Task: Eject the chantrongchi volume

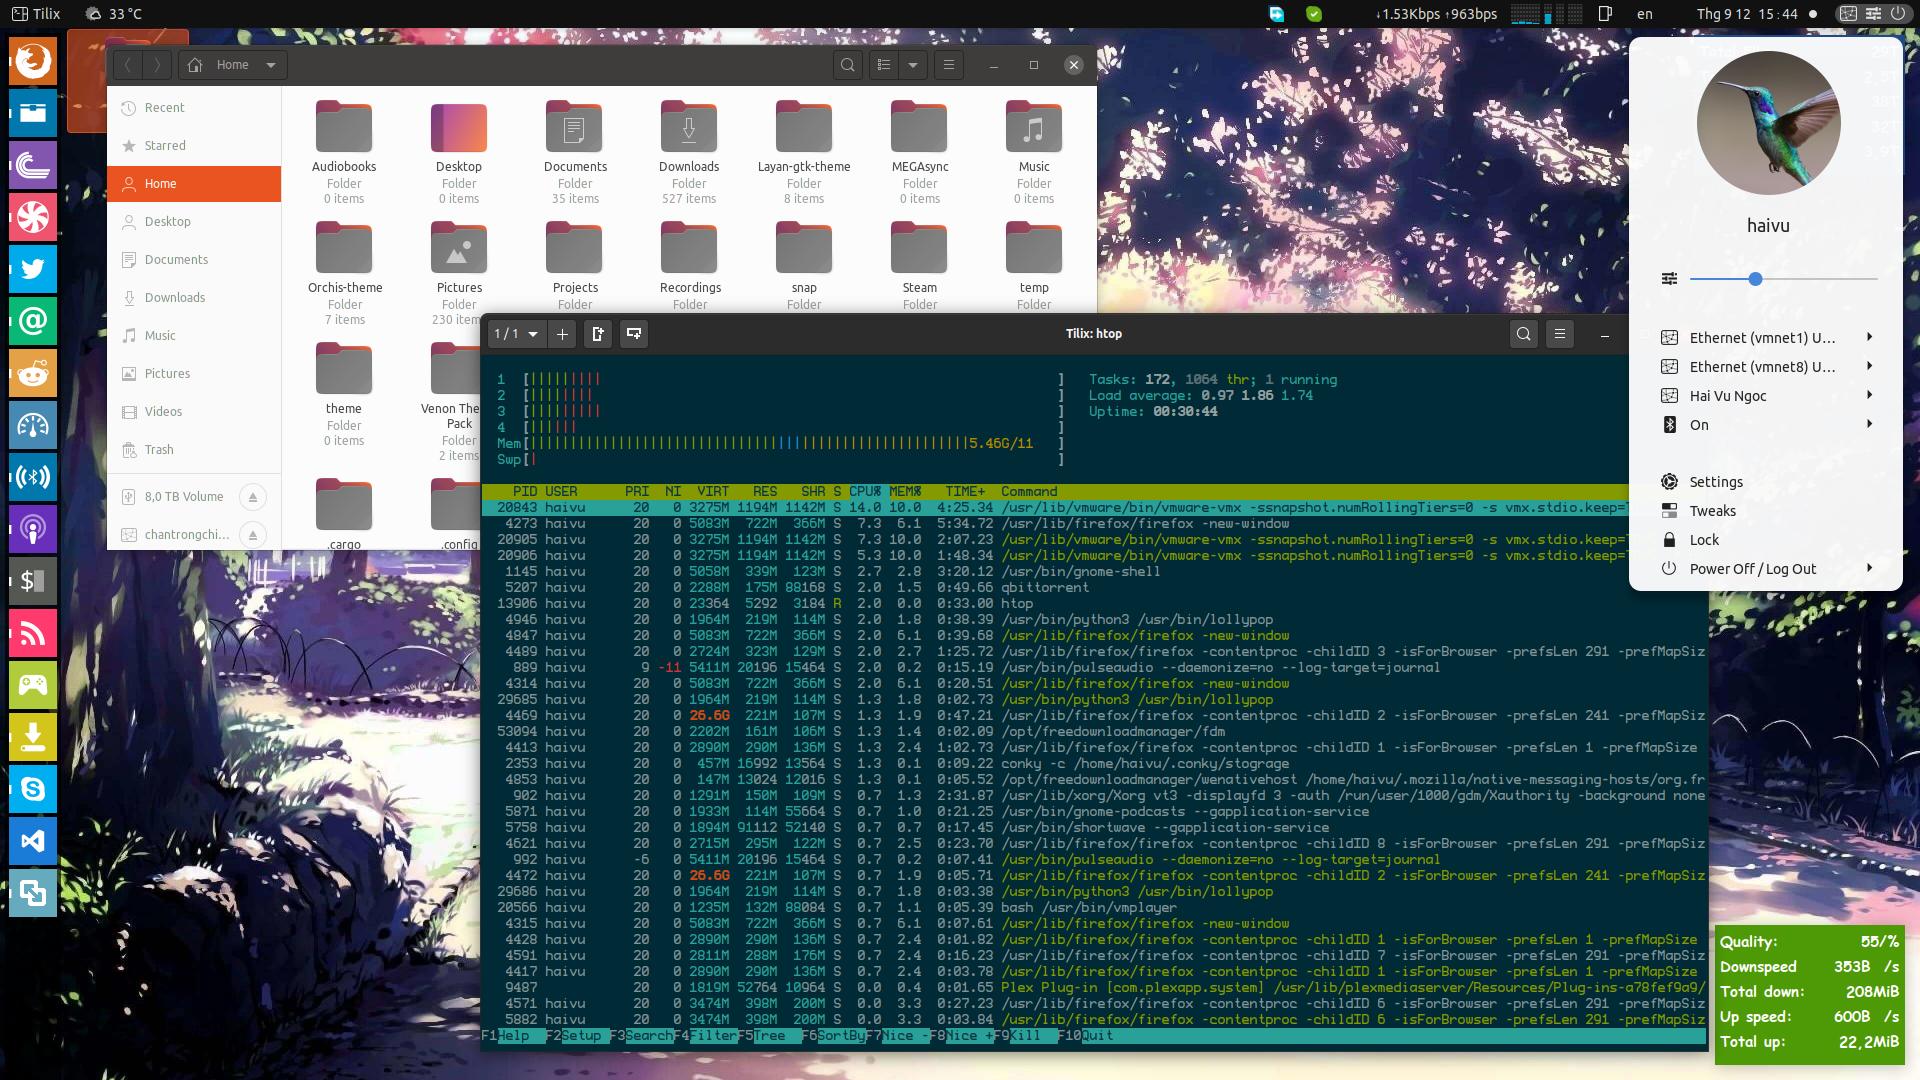Action: pyautogui.click(x=253, y=535)
